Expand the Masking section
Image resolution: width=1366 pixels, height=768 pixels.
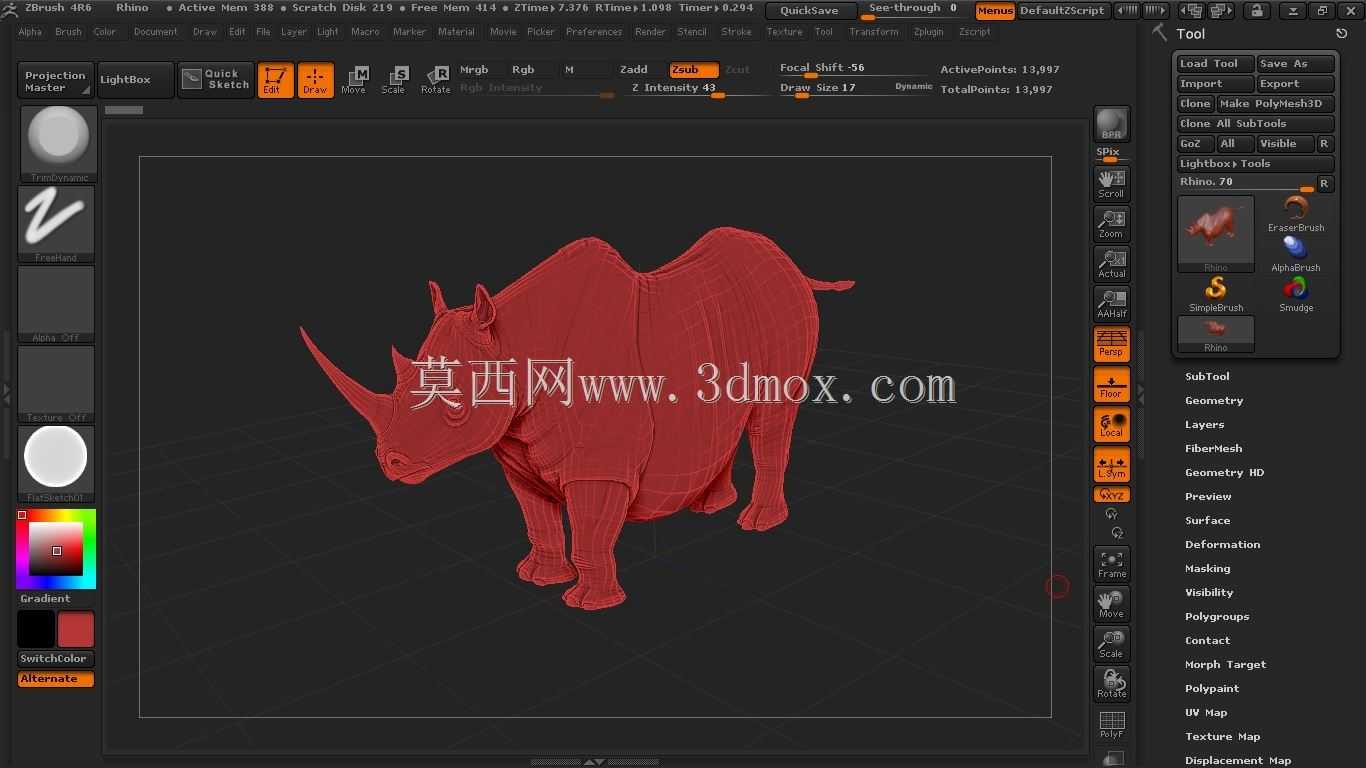1207,569
